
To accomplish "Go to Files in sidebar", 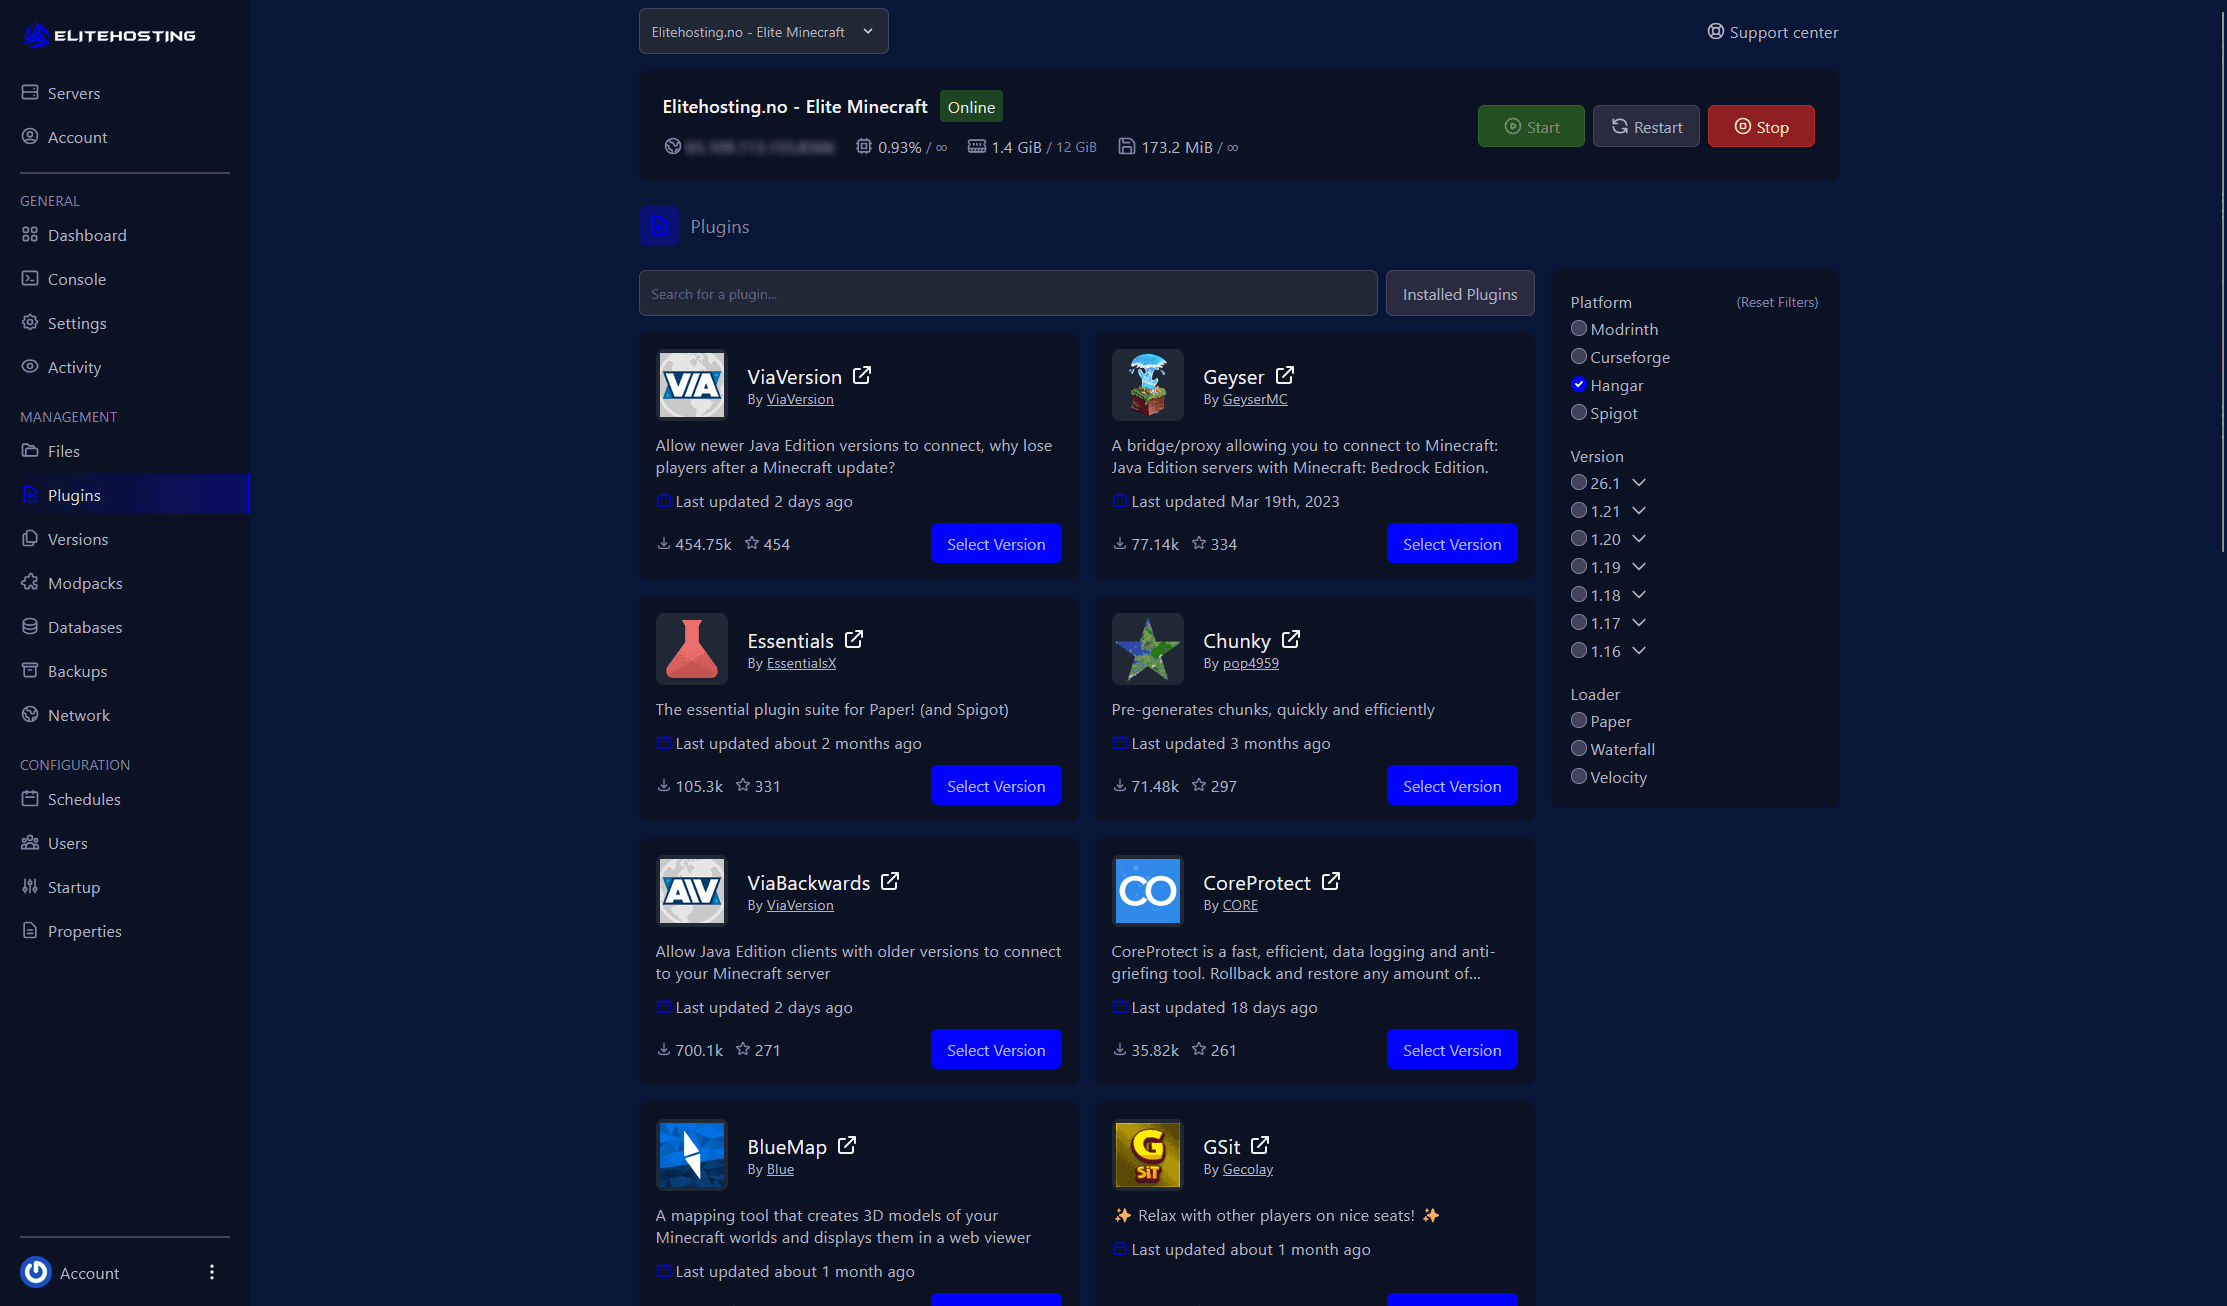I will [125, 451].
